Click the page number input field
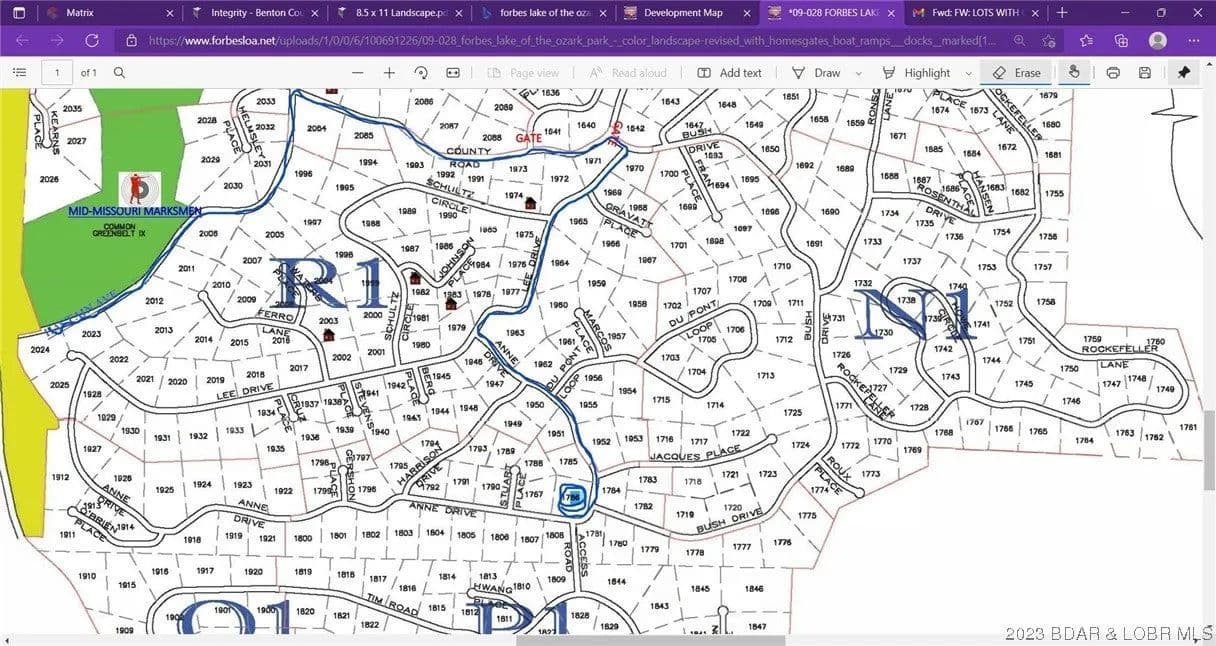 (57, 73)
